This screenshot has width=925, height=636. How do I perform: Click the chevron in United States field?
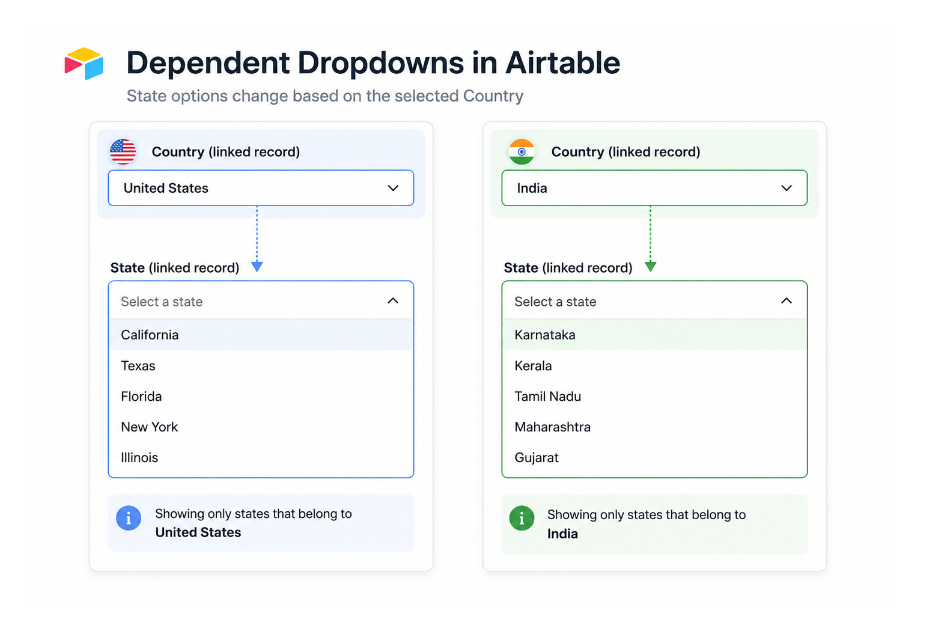[x=393, y=188]
